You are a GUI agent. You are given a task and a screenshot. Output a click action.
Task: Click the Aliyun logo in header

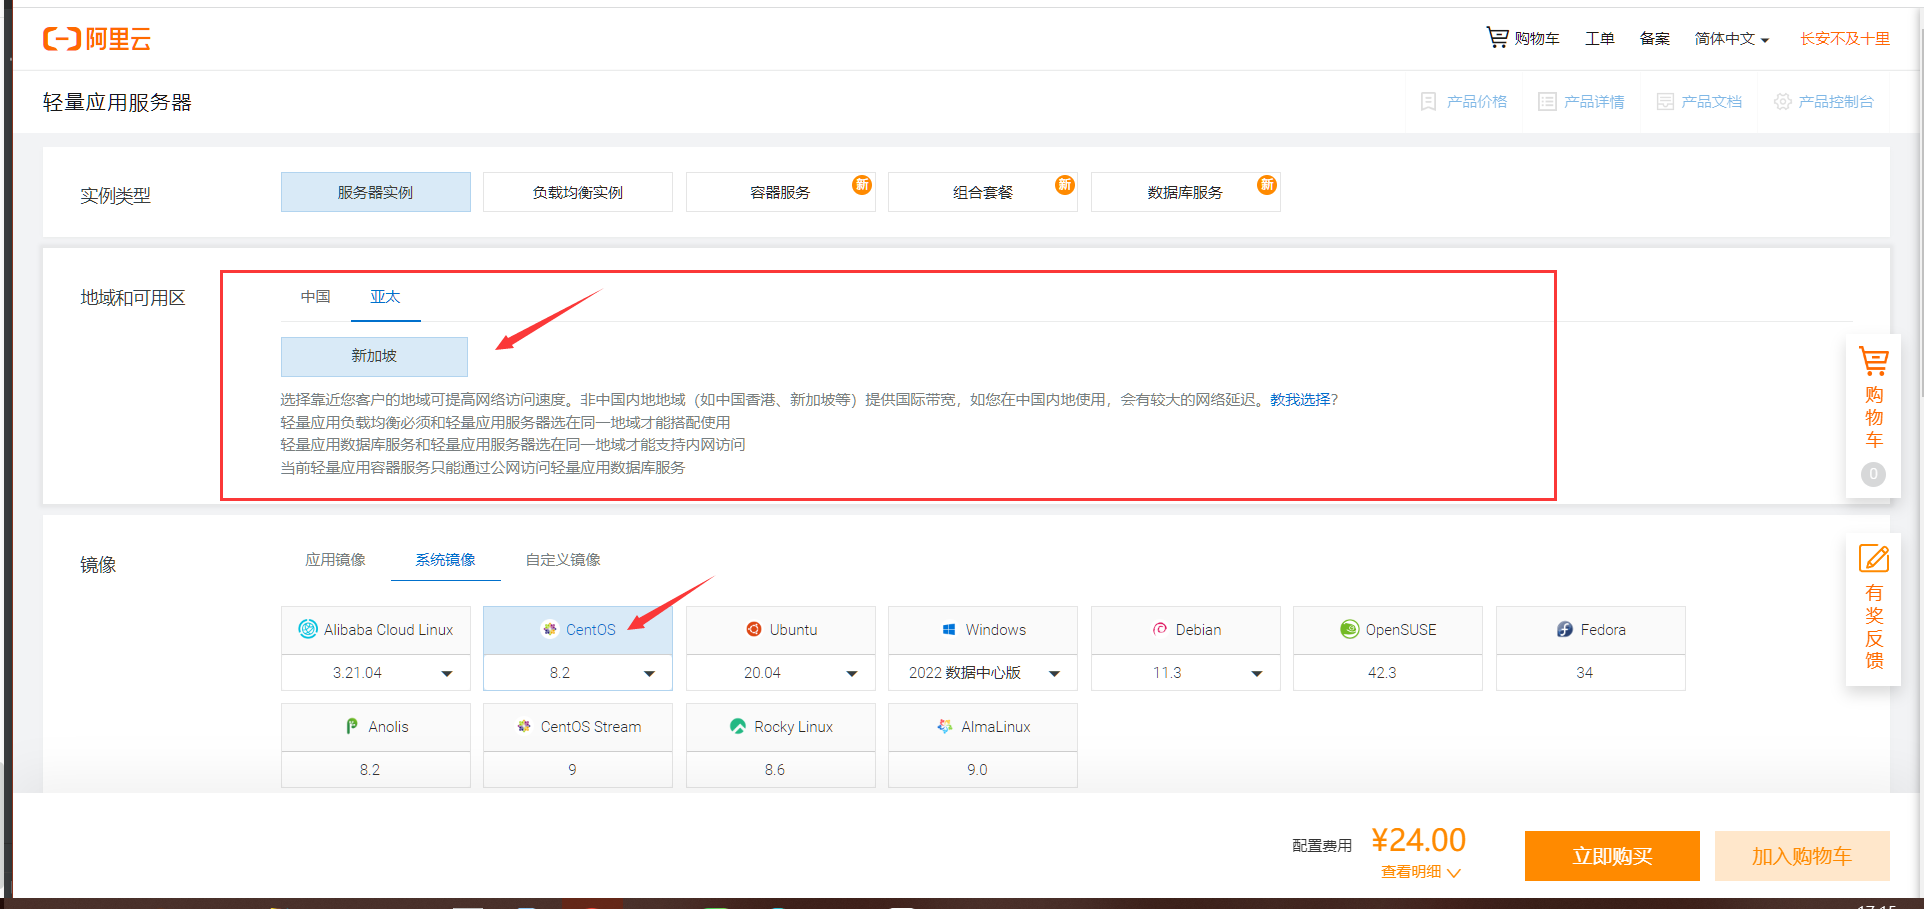coord(96,39)
